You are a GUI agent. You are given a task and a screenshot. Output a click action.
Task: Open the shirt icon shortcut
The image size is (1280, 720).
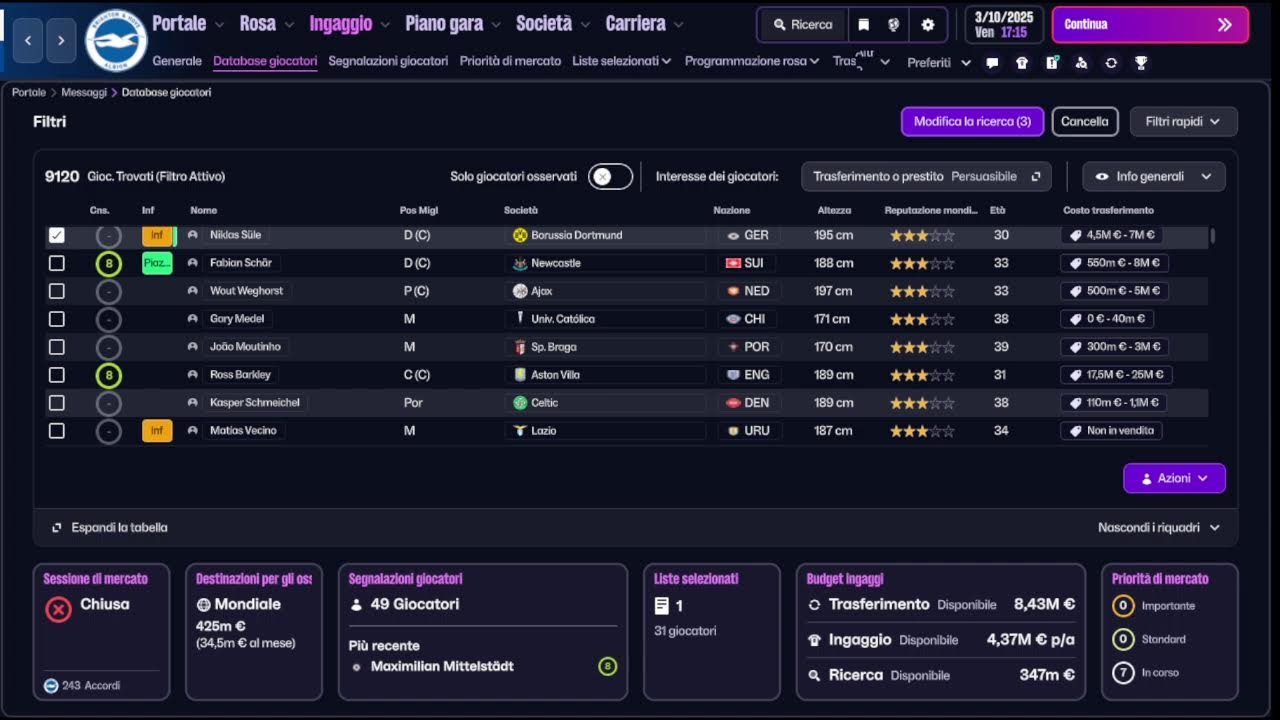coord(1022,62)
